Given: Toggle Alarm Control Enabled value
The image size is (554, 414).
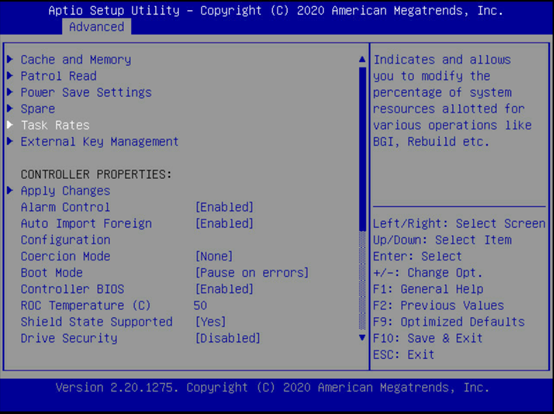Looking at the screenshot, I should coord(225,207).
